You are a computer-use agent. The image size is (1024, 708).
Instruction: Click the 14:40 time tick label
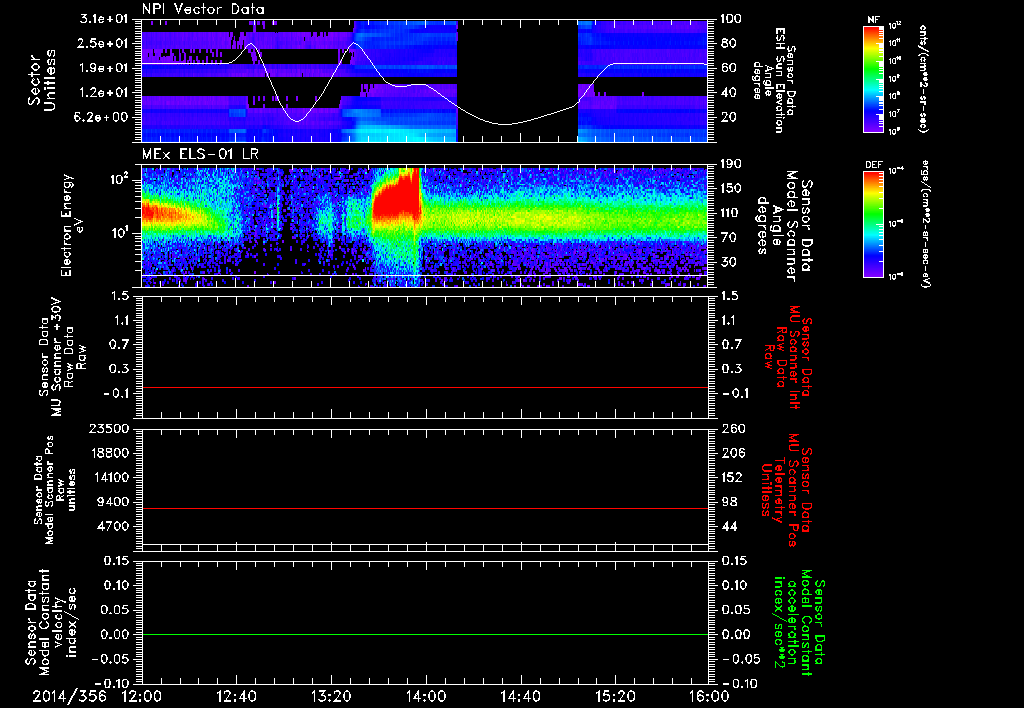520,697
